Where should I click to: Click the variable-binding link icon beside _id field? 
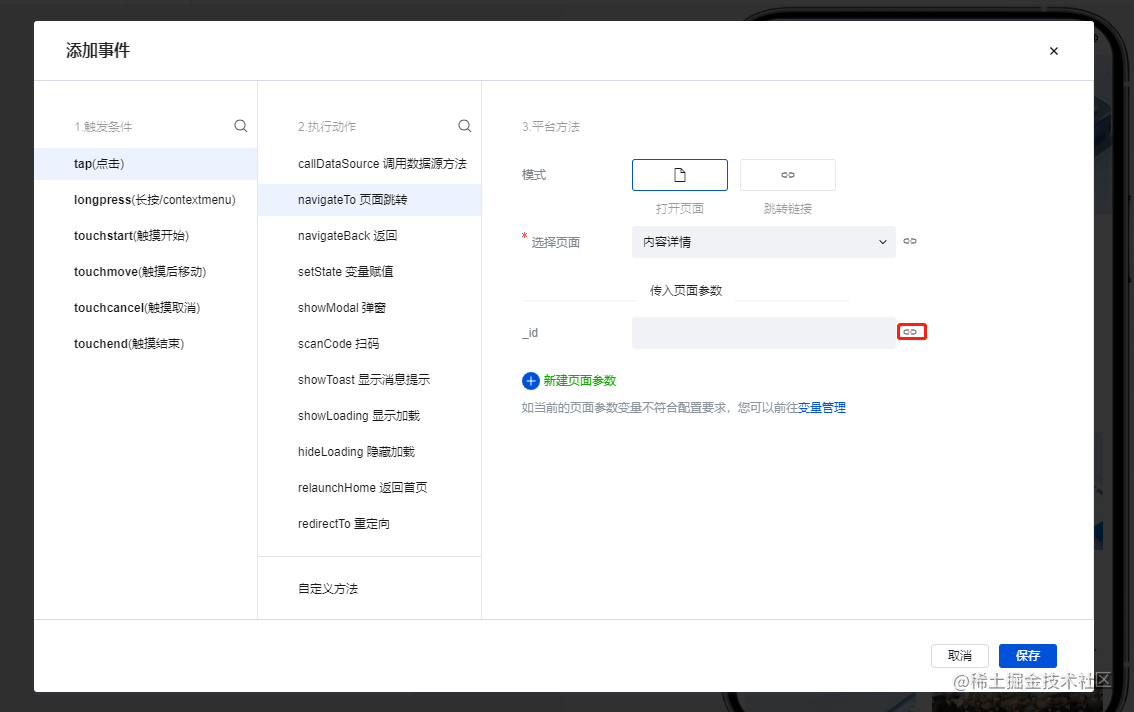[911, 331]
